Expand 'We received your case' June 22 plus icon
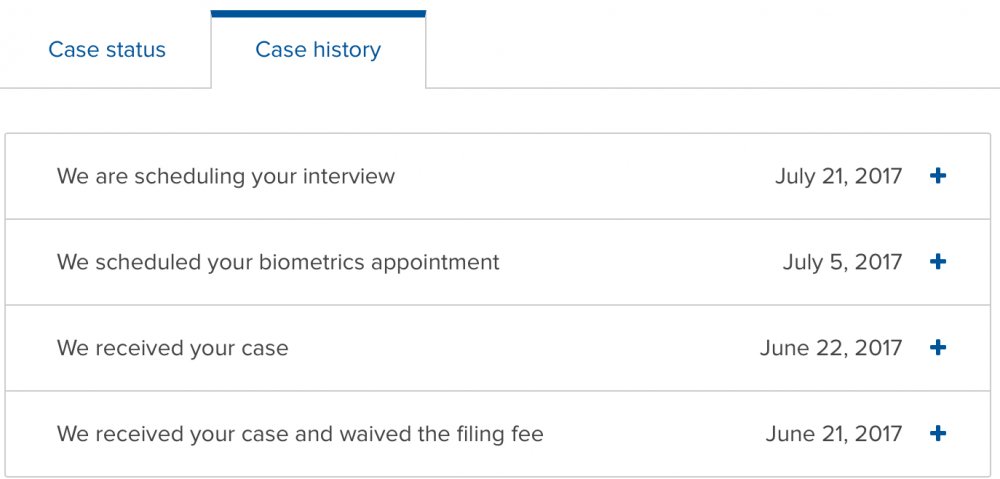 coord(937,348)
